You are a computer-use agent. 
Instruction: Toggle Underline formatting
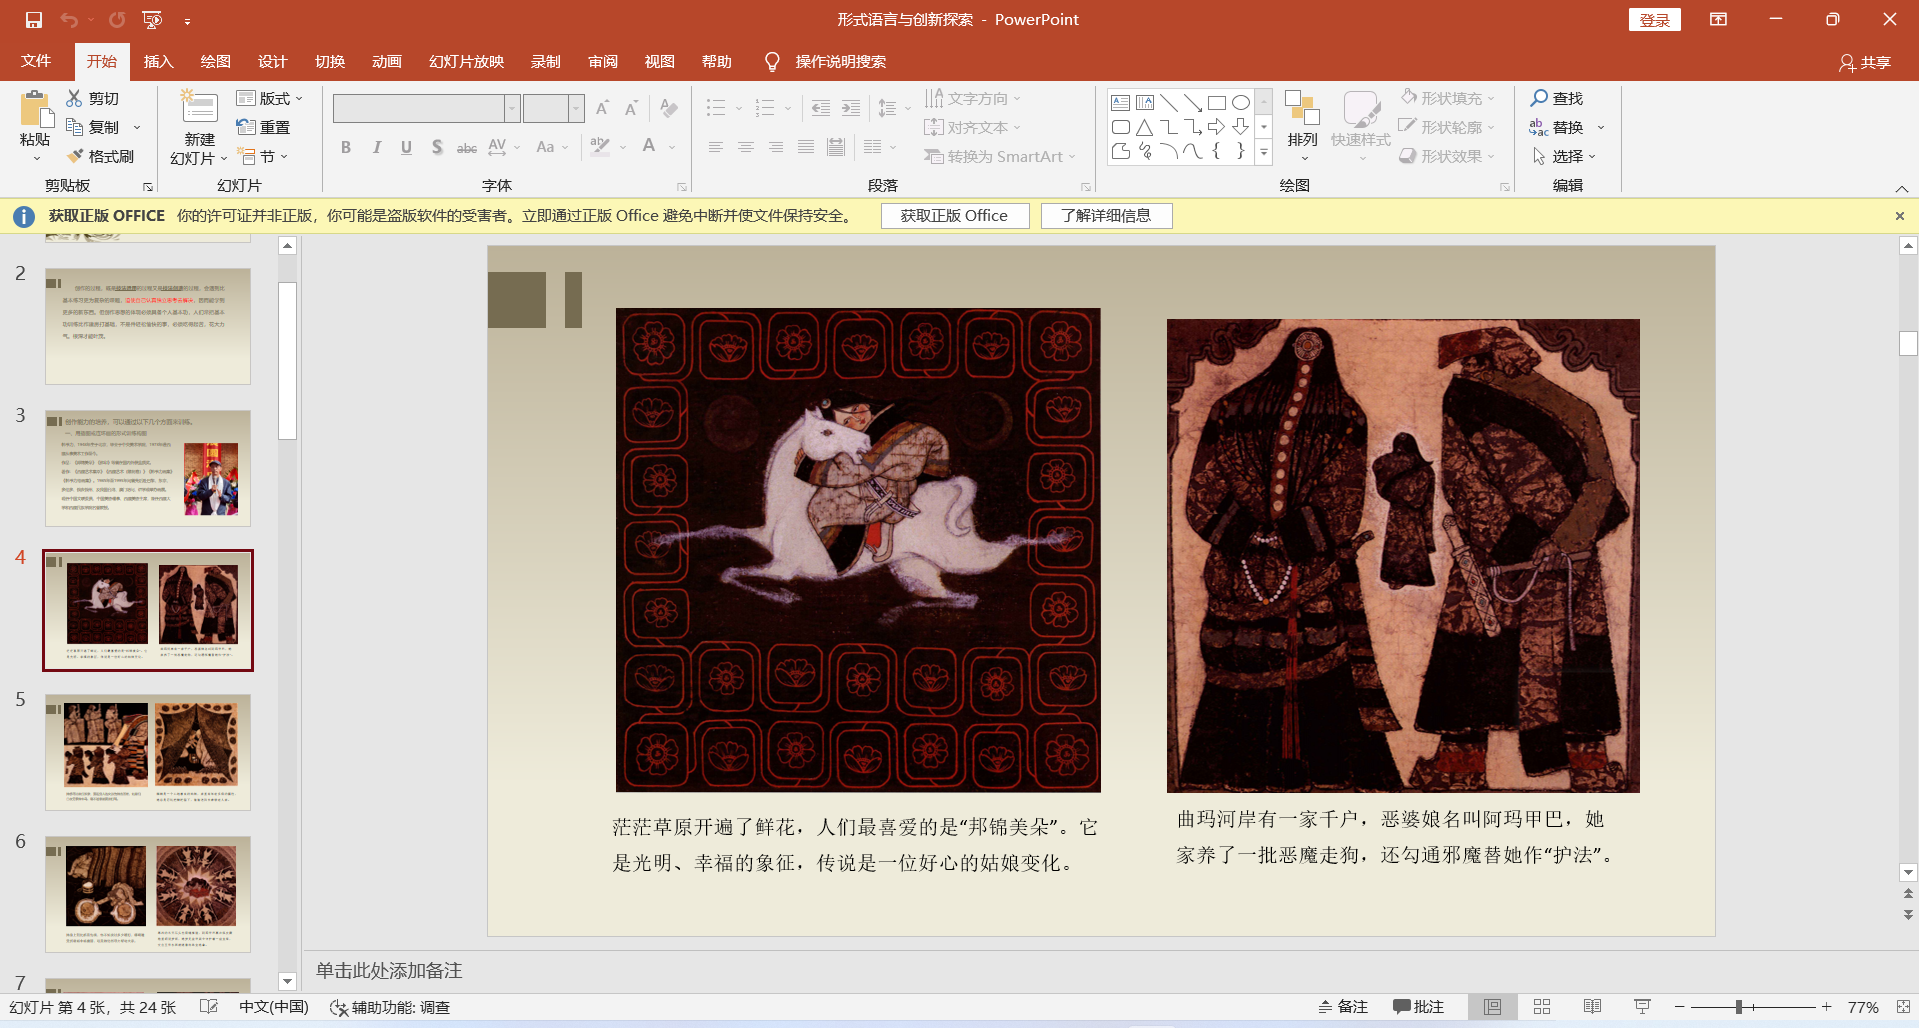[x=406, y=147]
